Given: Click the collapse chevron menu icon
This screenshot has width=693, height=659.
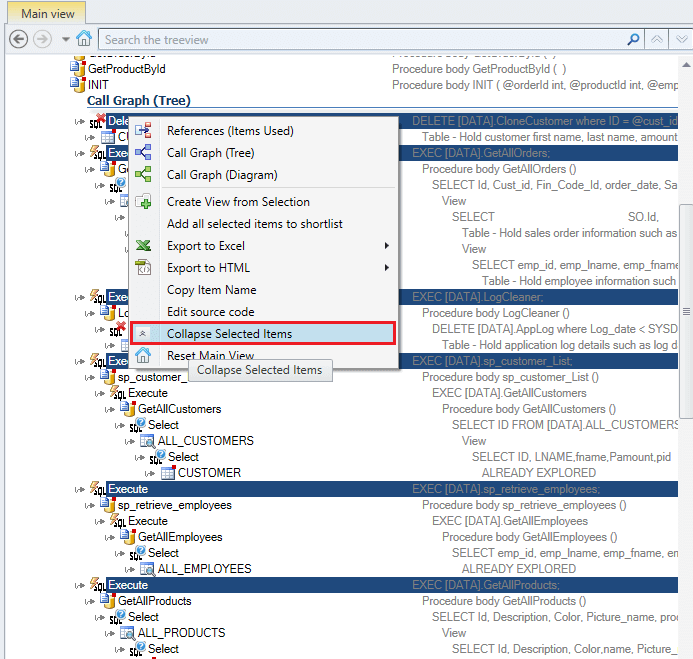Looking at the screenshot, I should pyautogui.click(x=142, y=334).
